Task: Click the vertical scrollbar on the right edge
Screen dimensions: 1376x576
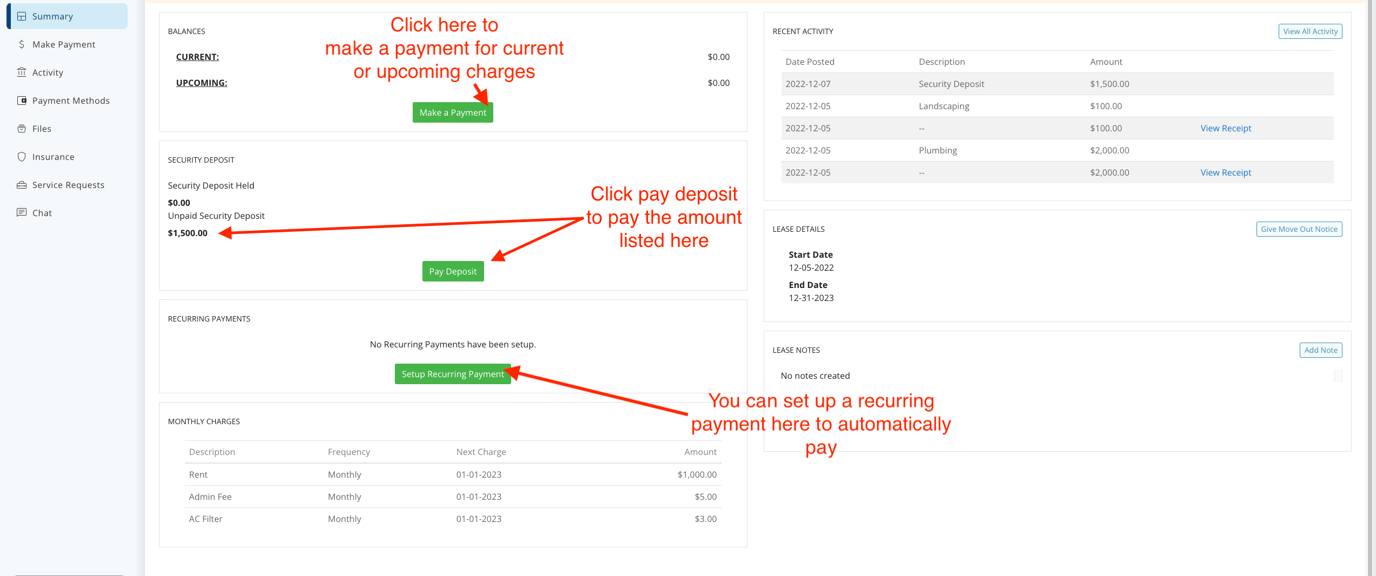Action: (1370, 288)
